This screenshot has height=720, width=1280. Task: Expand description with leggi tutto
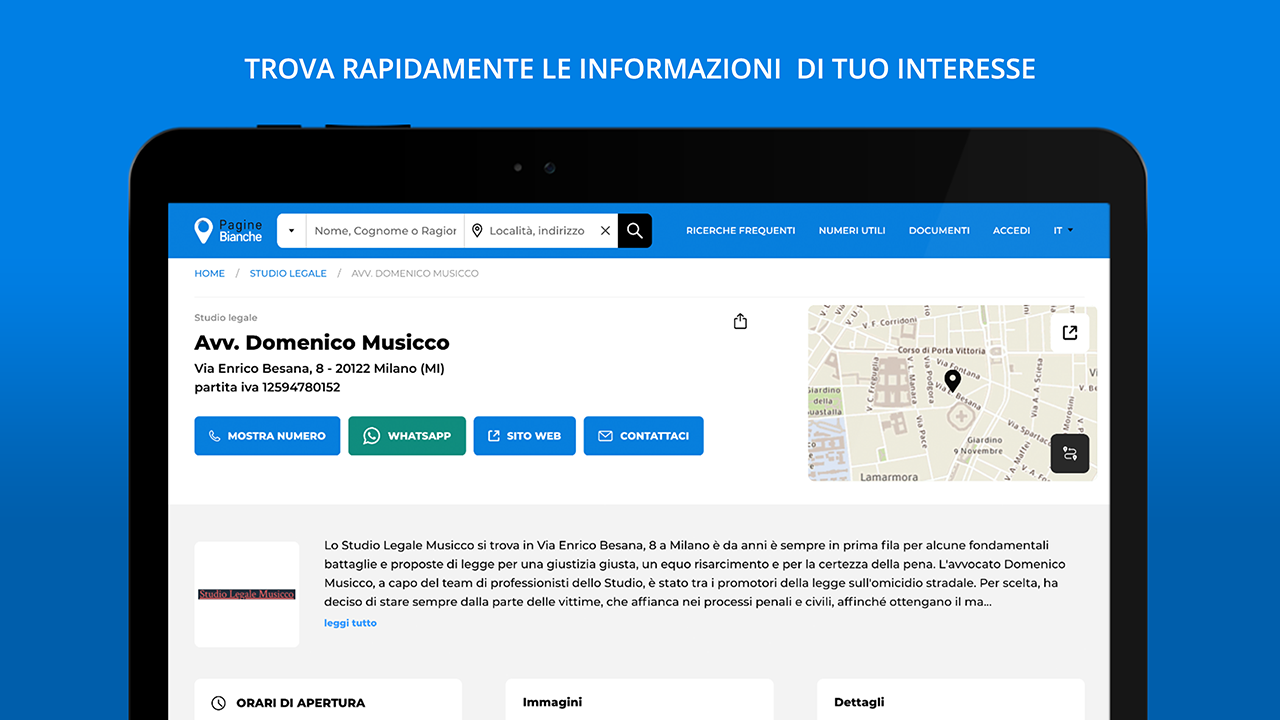(x=350, y=623)
